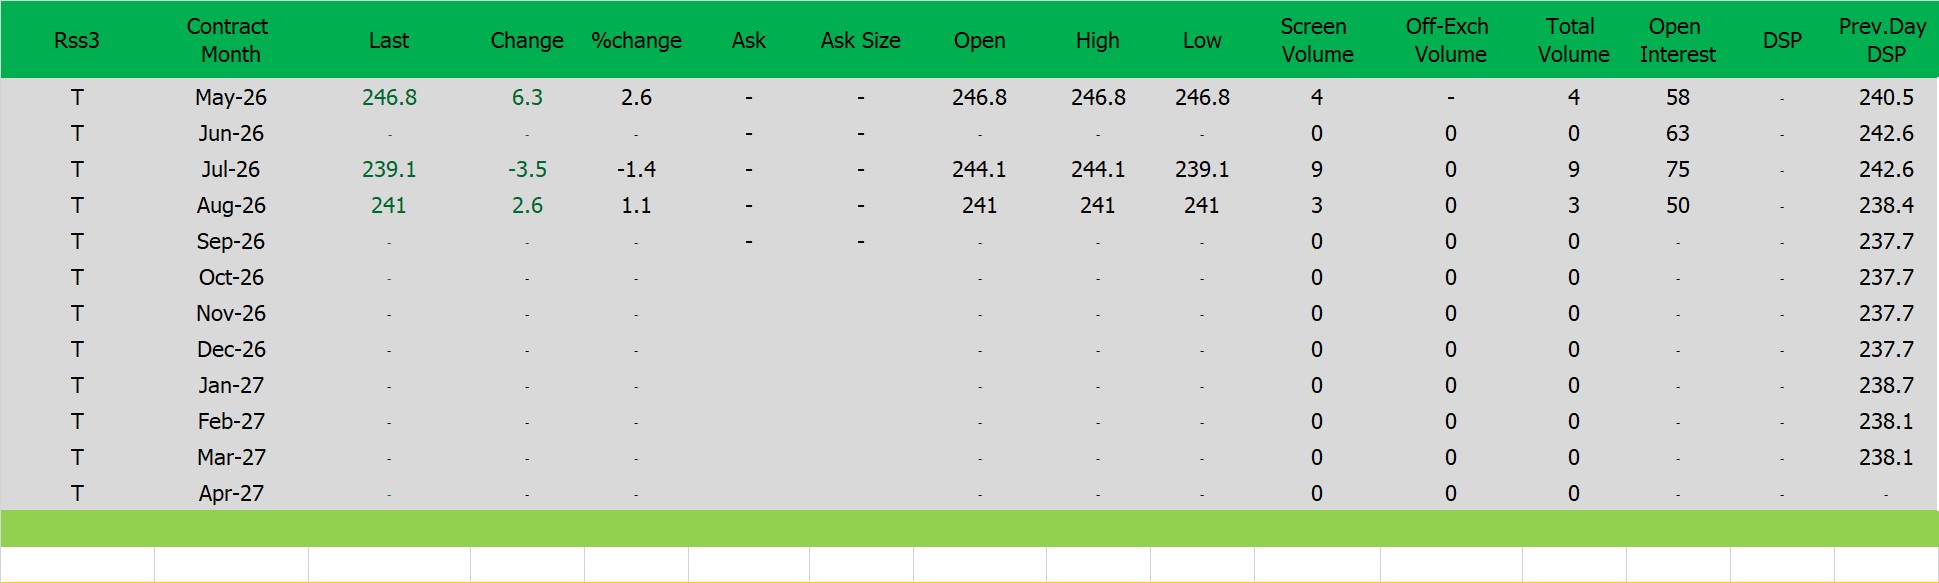Select the Jan-27 Prev.Day DSP value 238.7

1885,385
